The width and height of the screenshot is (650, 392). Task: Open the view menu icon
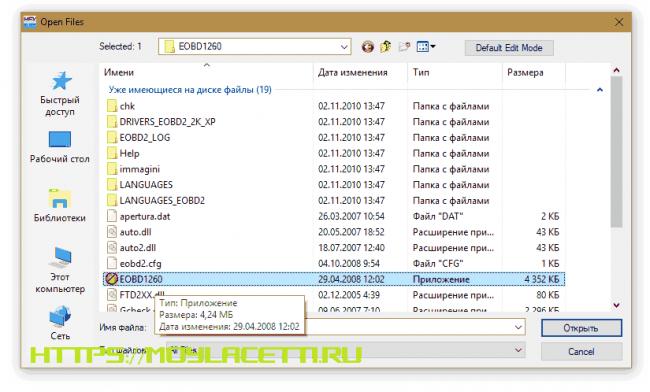pos(426,47)
